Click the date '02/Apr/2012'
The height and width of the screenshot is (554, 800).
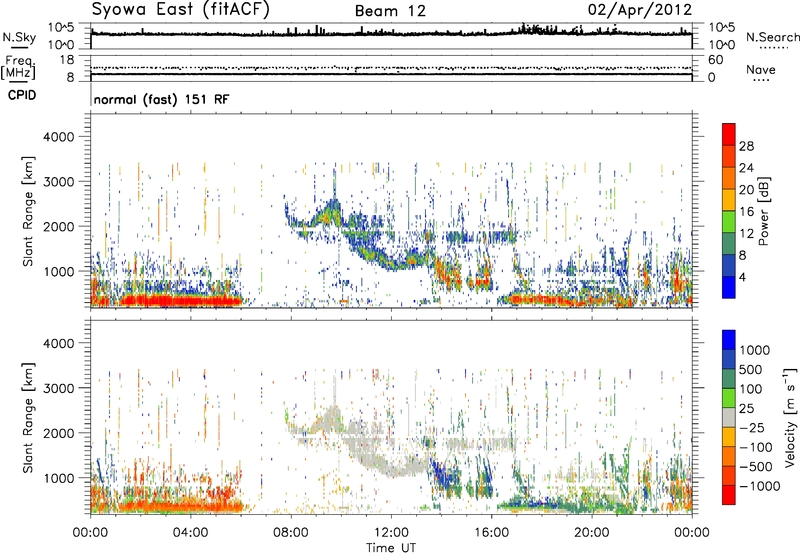tap(640, 10)
